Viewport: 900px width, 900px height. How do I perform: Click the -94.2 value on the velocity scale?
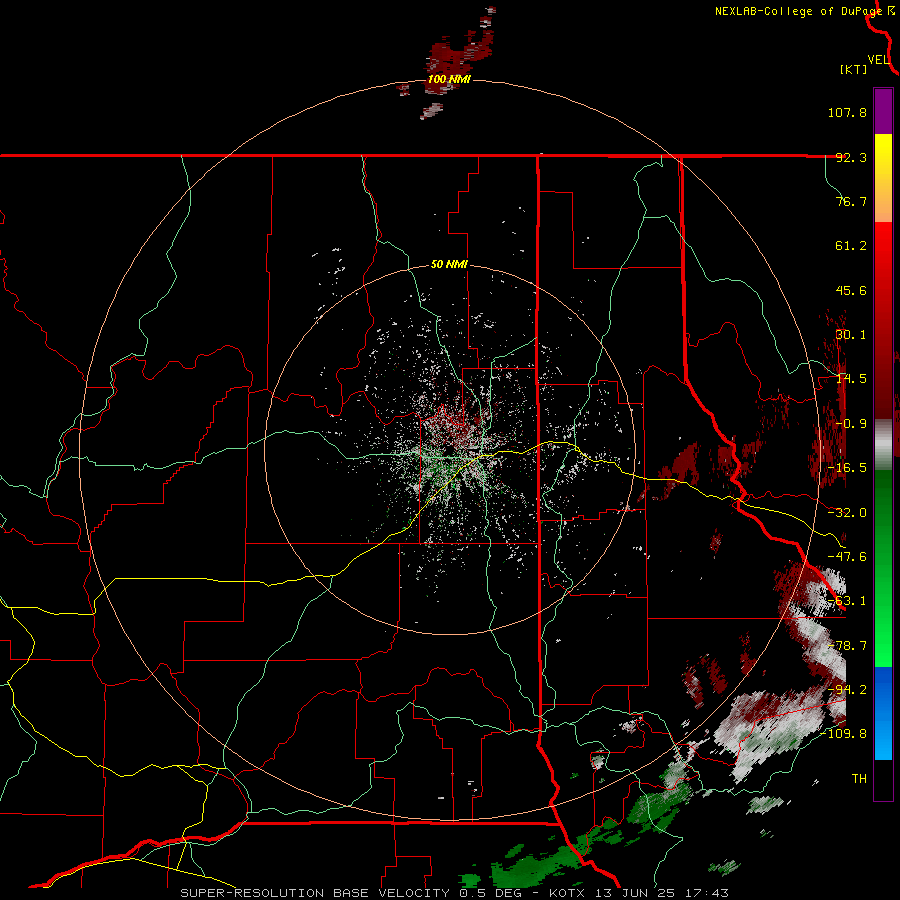pos(847,690)
